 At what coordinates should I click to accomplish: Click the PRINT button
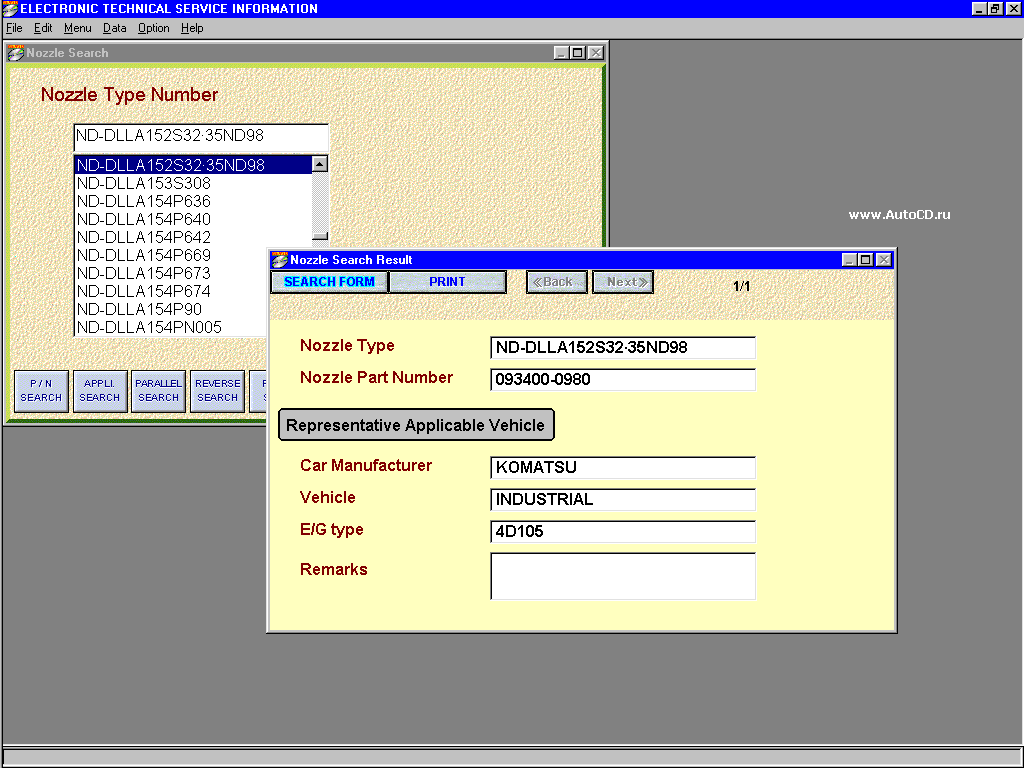click(x=447, y=282)
